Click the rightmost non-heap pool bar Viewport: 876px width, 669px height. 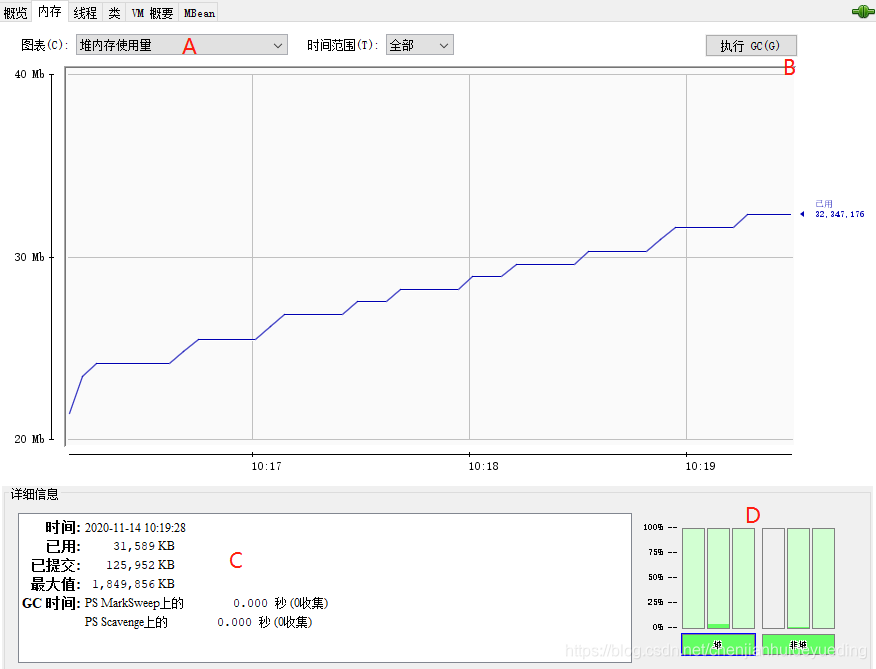823,578
